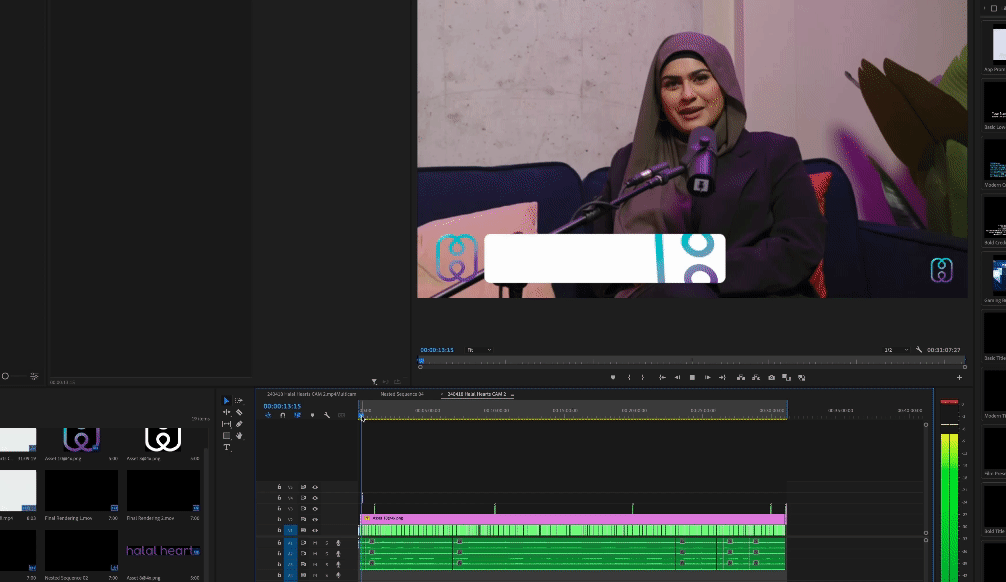
Task: Select the purple loop logo asset thumbnail
Action: (81, 440)
